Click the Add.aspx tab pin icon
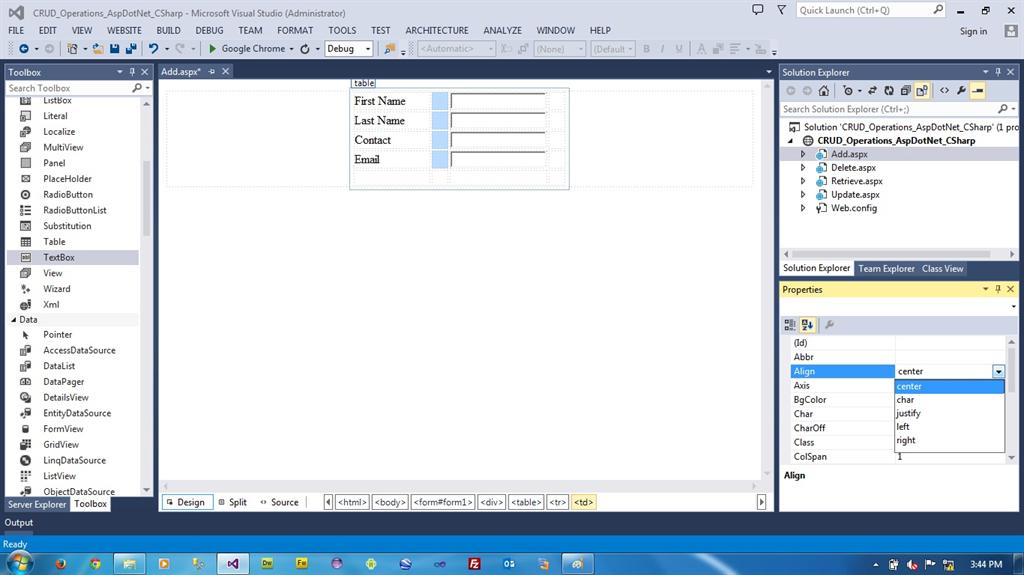 [212, 71]
